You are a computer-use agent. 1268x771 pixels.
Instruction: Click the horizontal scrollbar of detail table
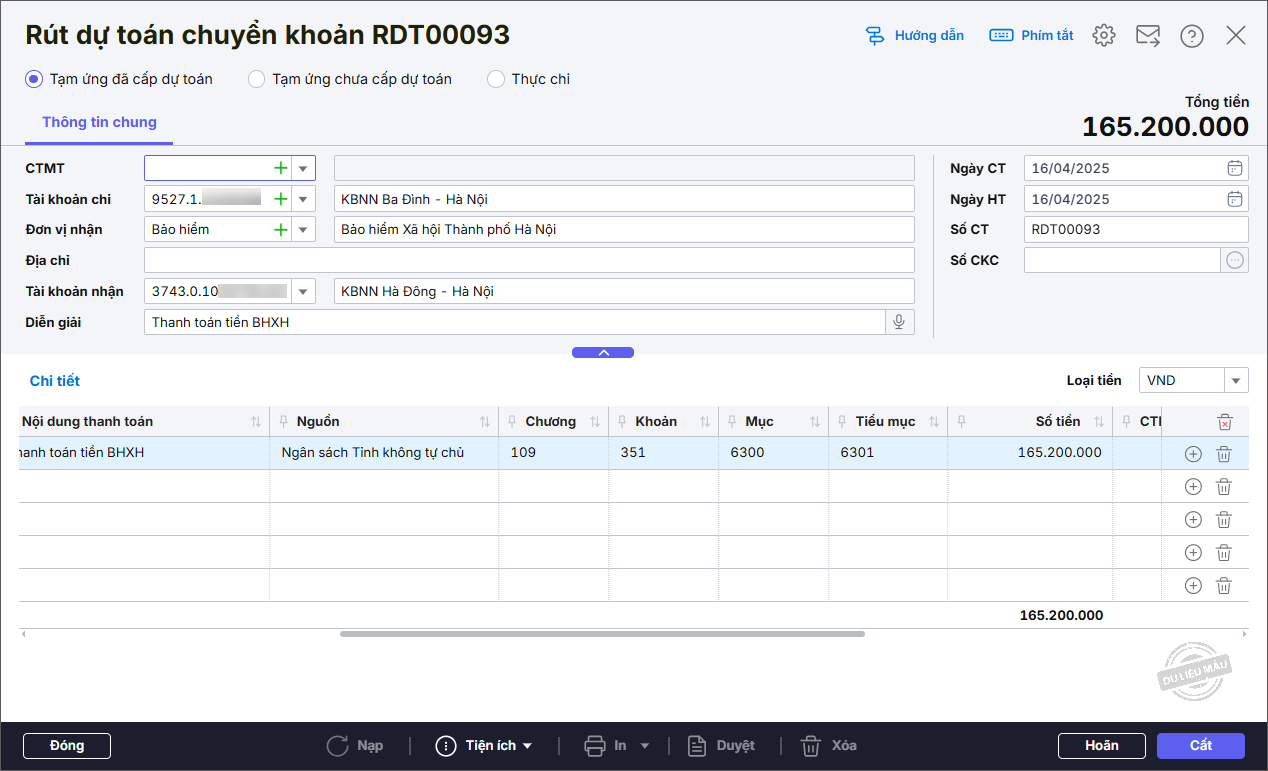point(602,634)
